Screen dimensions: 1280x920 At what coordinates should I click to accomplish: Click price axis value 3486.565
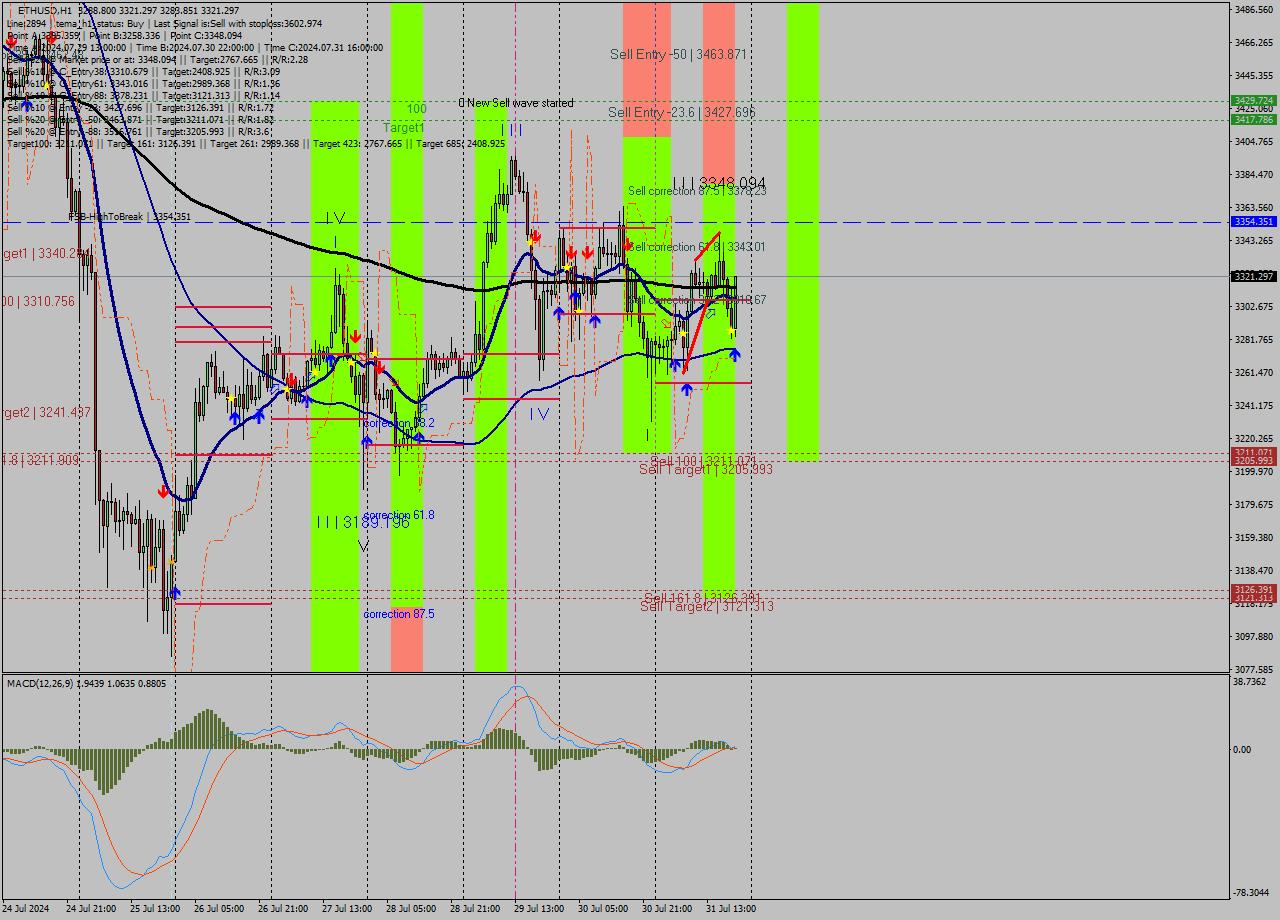click(x=1254, y=9)
